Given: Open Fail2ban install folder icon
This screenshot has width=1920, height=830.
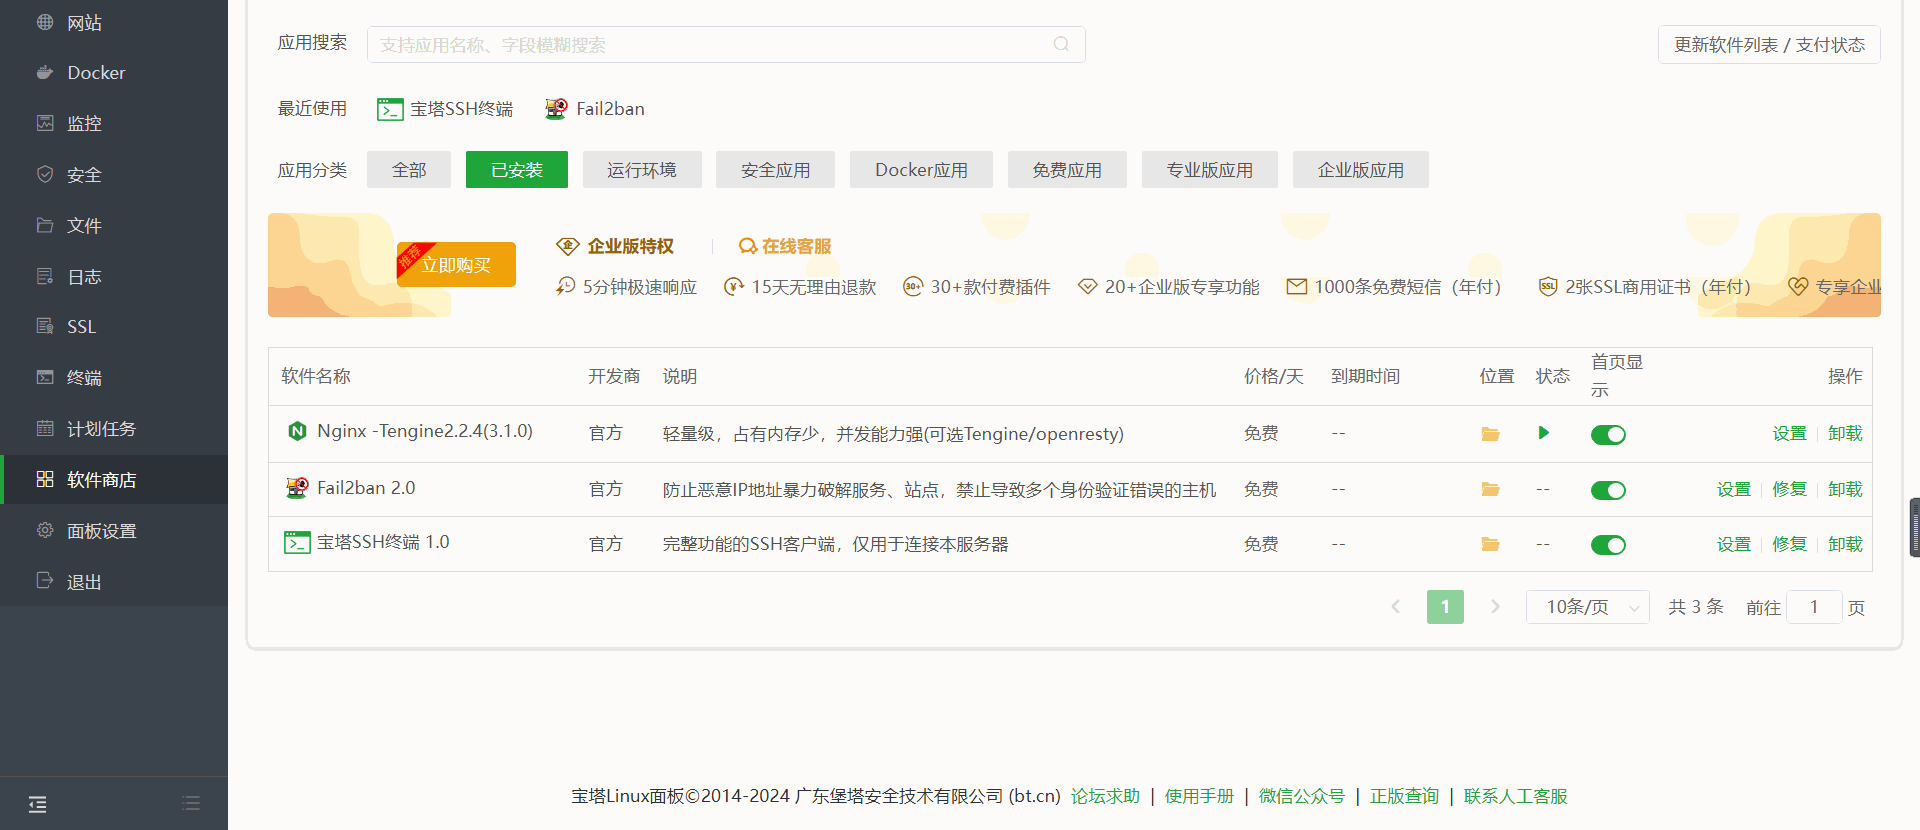Looking at the screenshot, I should point(1490,489).
